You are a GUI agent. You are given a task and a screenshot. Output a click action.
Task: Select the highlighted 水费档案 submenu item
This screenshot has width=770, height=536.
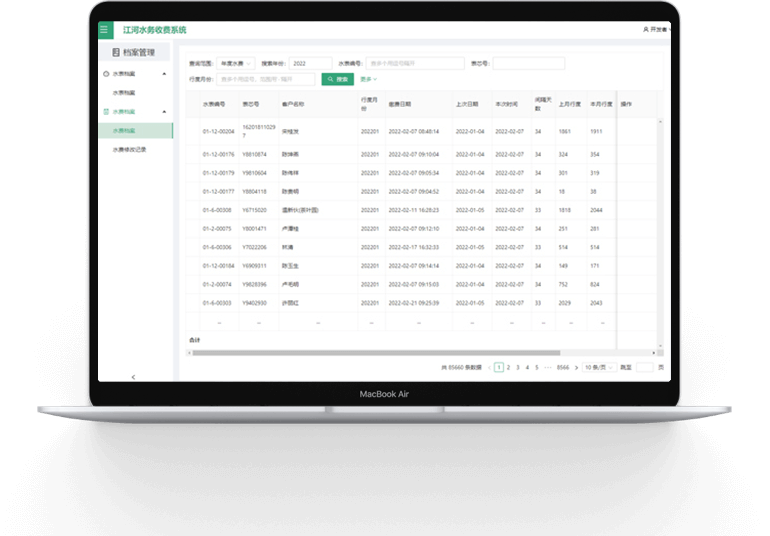click(124, 130)
